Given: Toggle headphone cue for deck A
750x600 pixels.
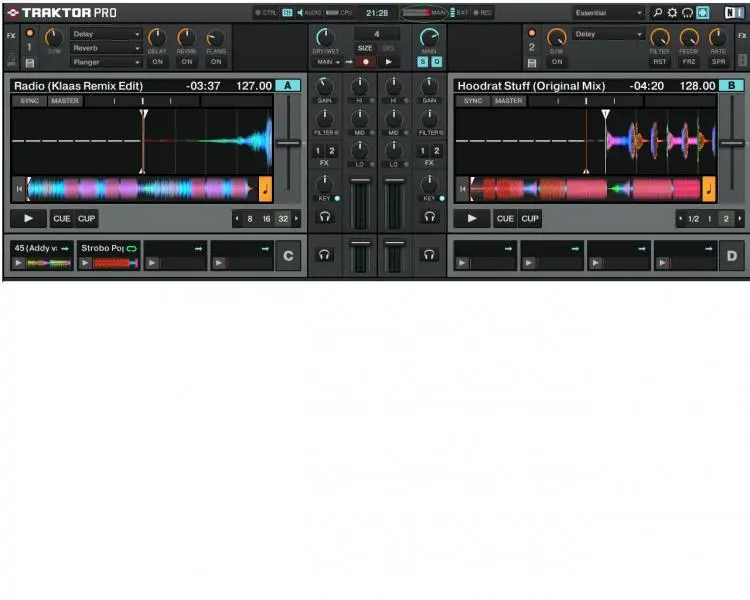Looking at the screenshot, I should pyautogui.click(x=324, y=216).
